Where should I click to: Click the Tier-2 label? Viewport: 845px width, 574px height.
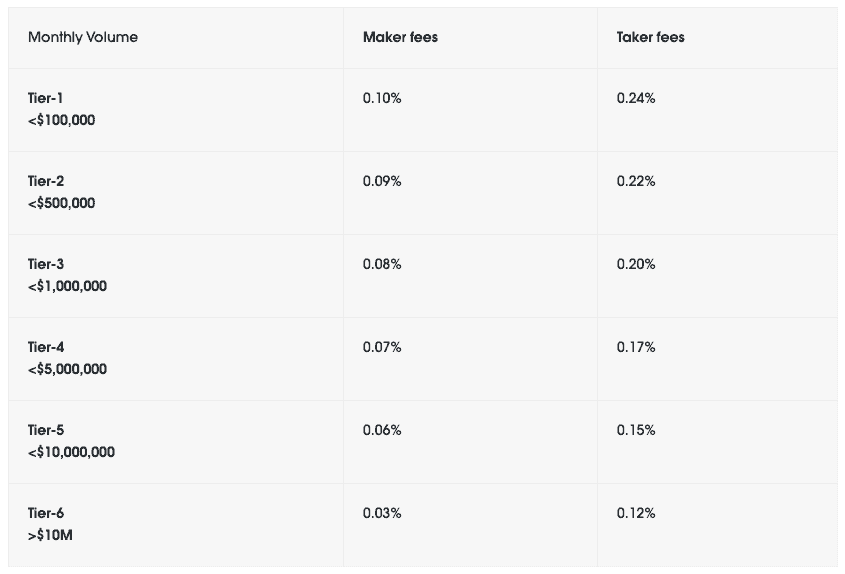(x=46, y=181)
